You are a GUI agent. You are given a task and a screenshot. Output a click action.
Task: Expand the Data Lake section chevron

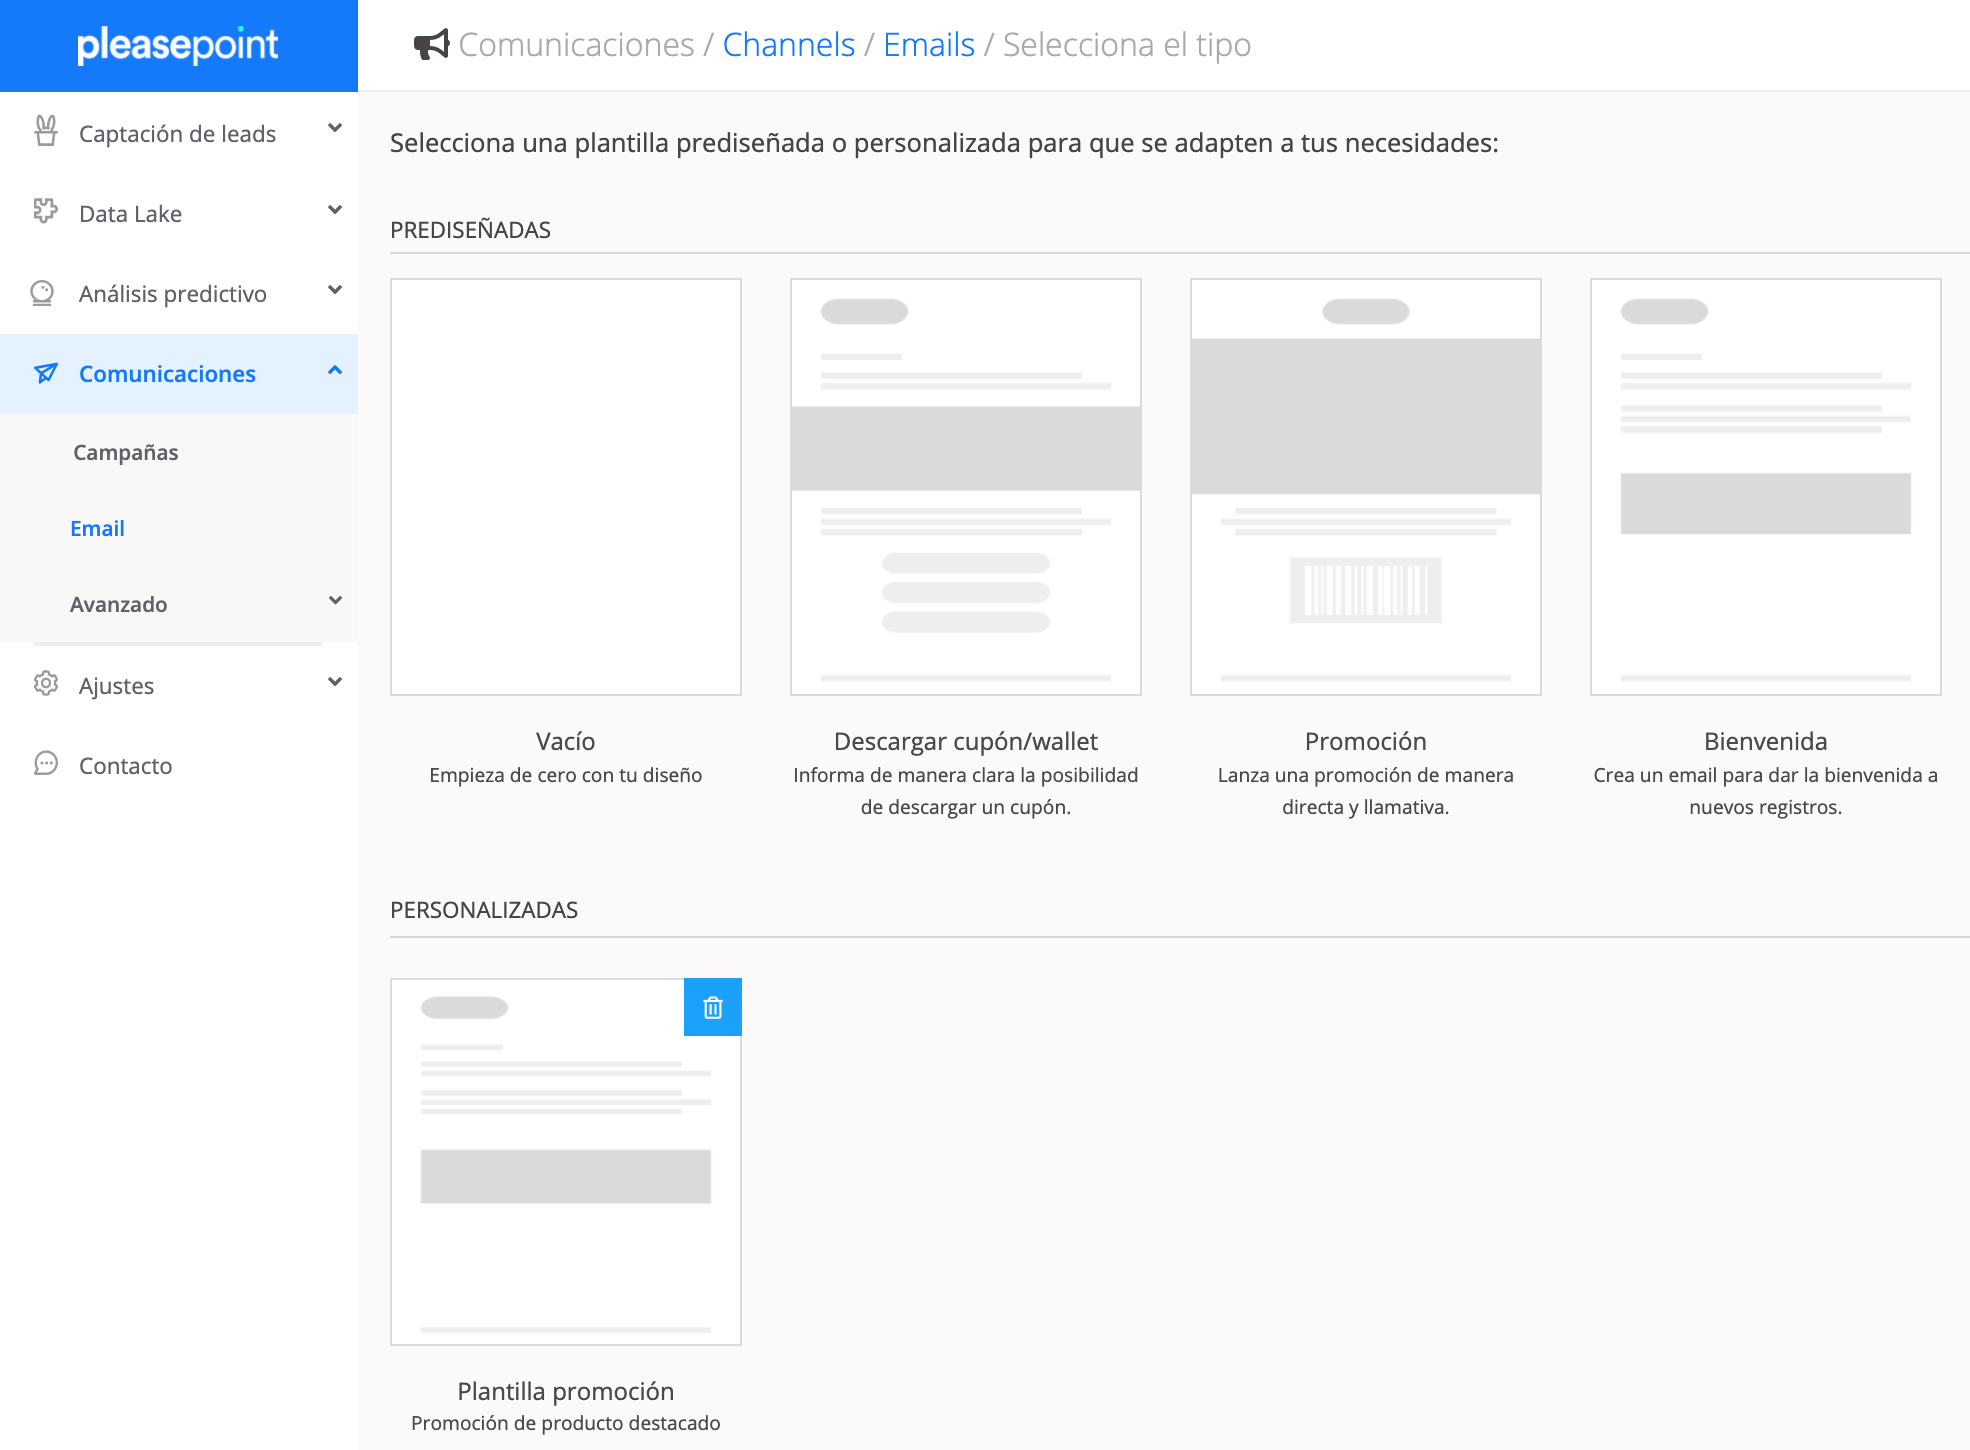tap(335, 210)
